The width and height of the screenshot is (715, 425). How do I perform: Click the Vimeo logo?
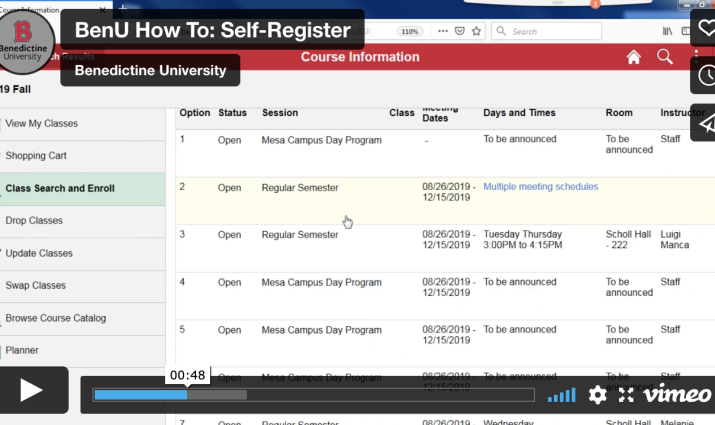677,395
